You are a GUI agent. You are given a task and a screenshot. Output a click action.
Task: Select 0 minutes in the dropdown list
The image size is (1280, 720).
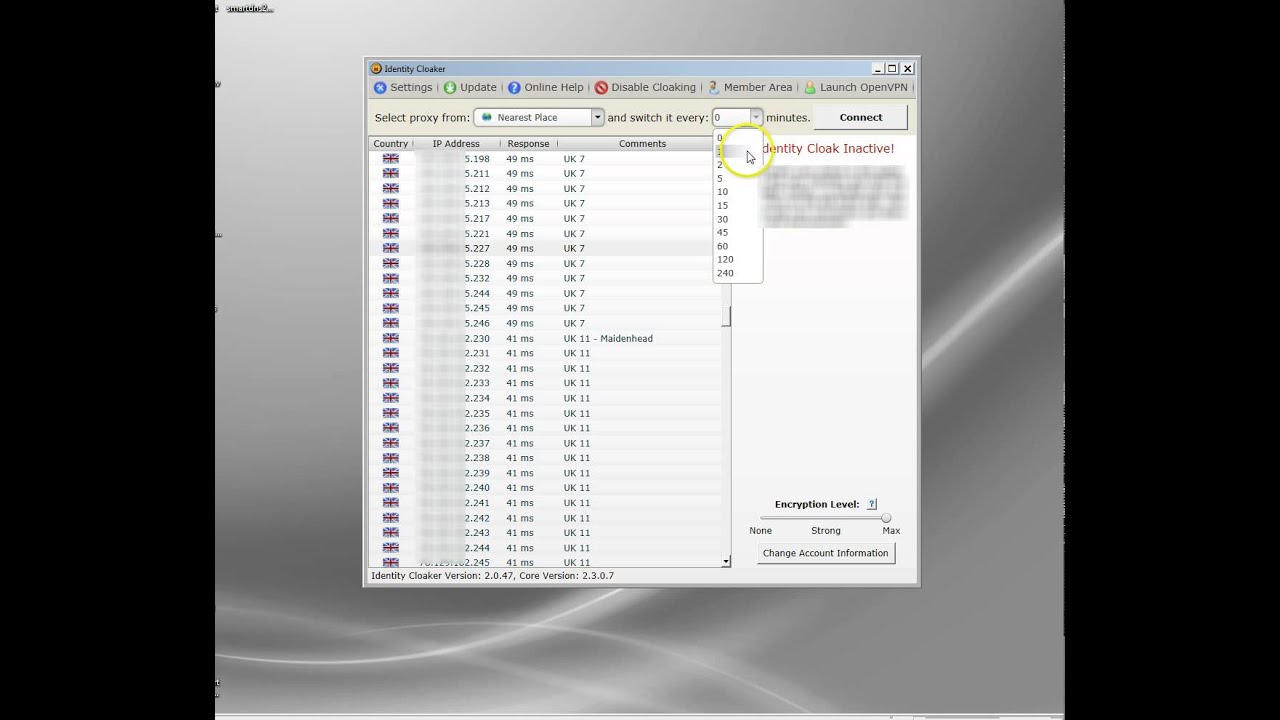pyautogui.click(x=737, y=138)
